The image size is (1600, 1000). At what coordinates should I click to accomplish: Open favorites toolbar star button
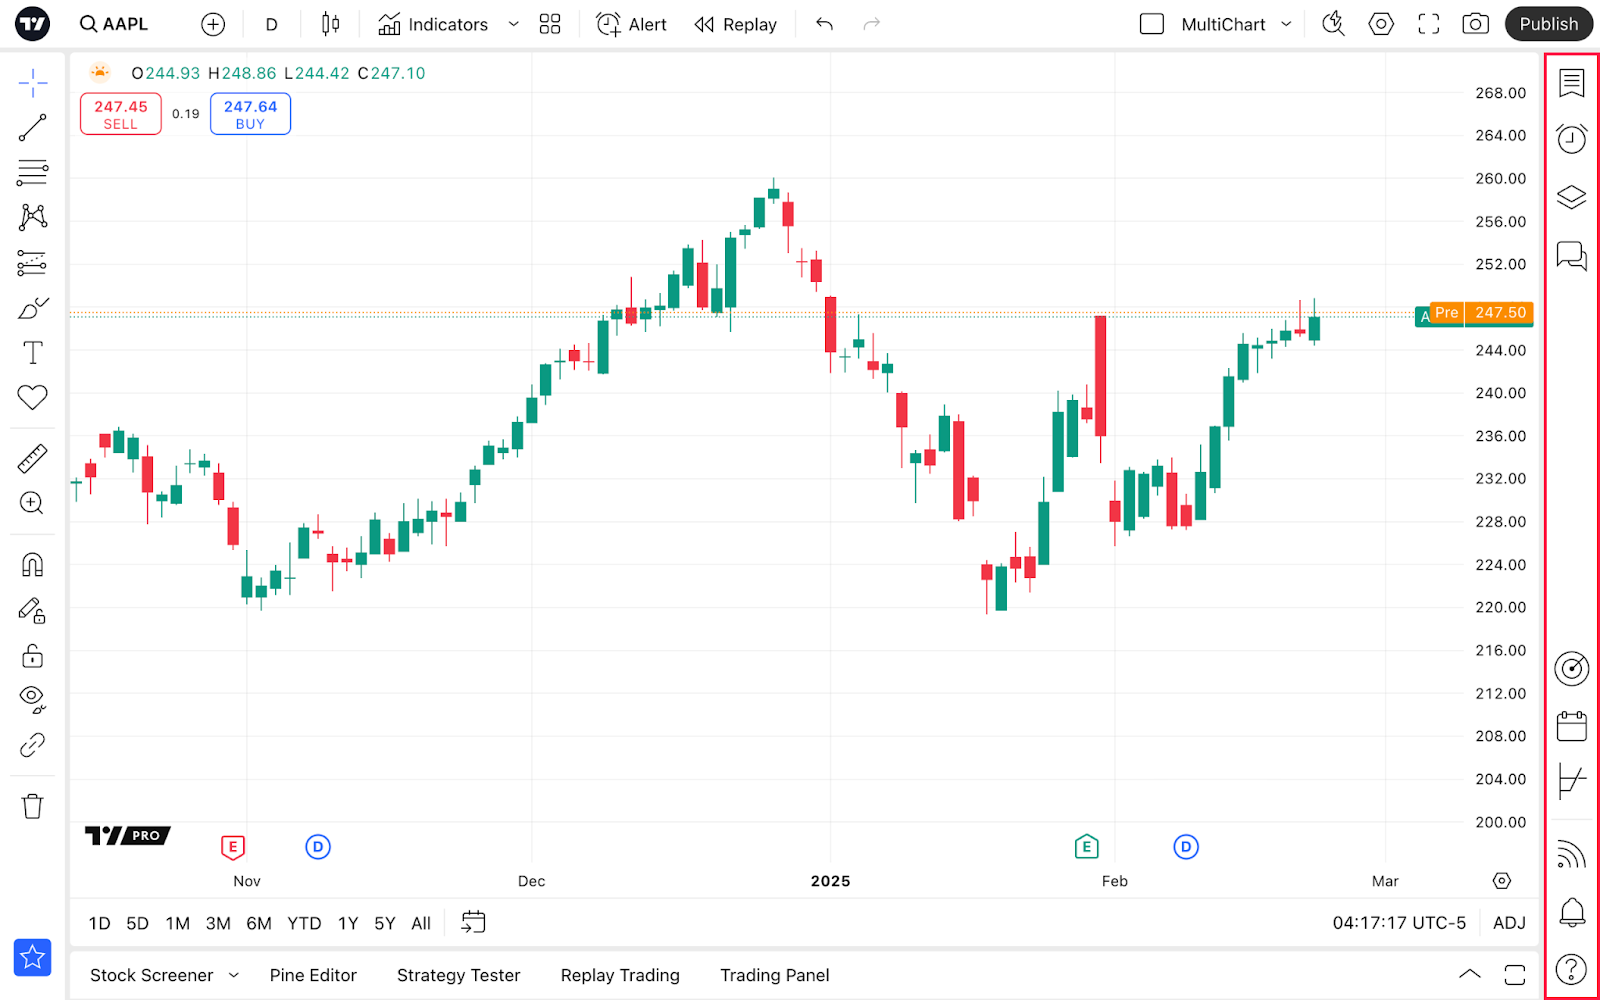coord(32,957)
